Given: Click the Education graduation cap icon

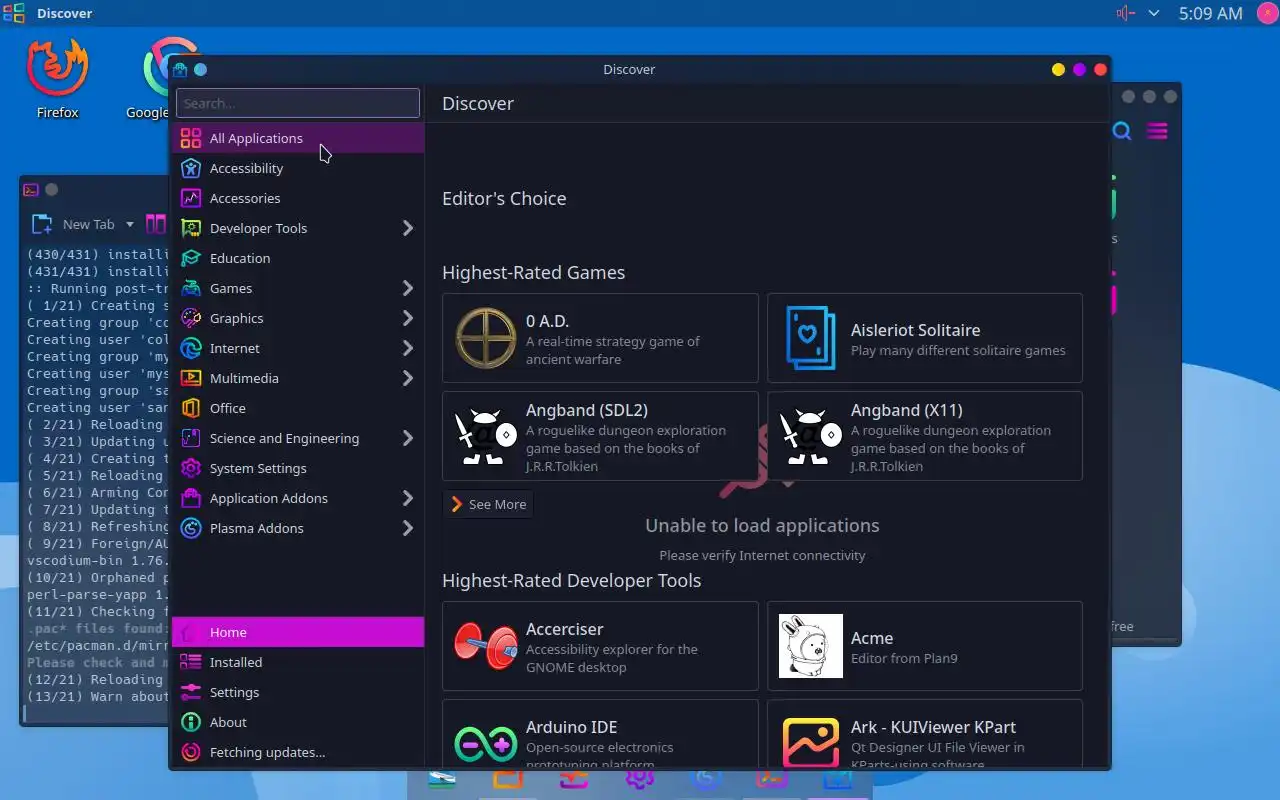Looking at the screenshot, I should 191,258.
